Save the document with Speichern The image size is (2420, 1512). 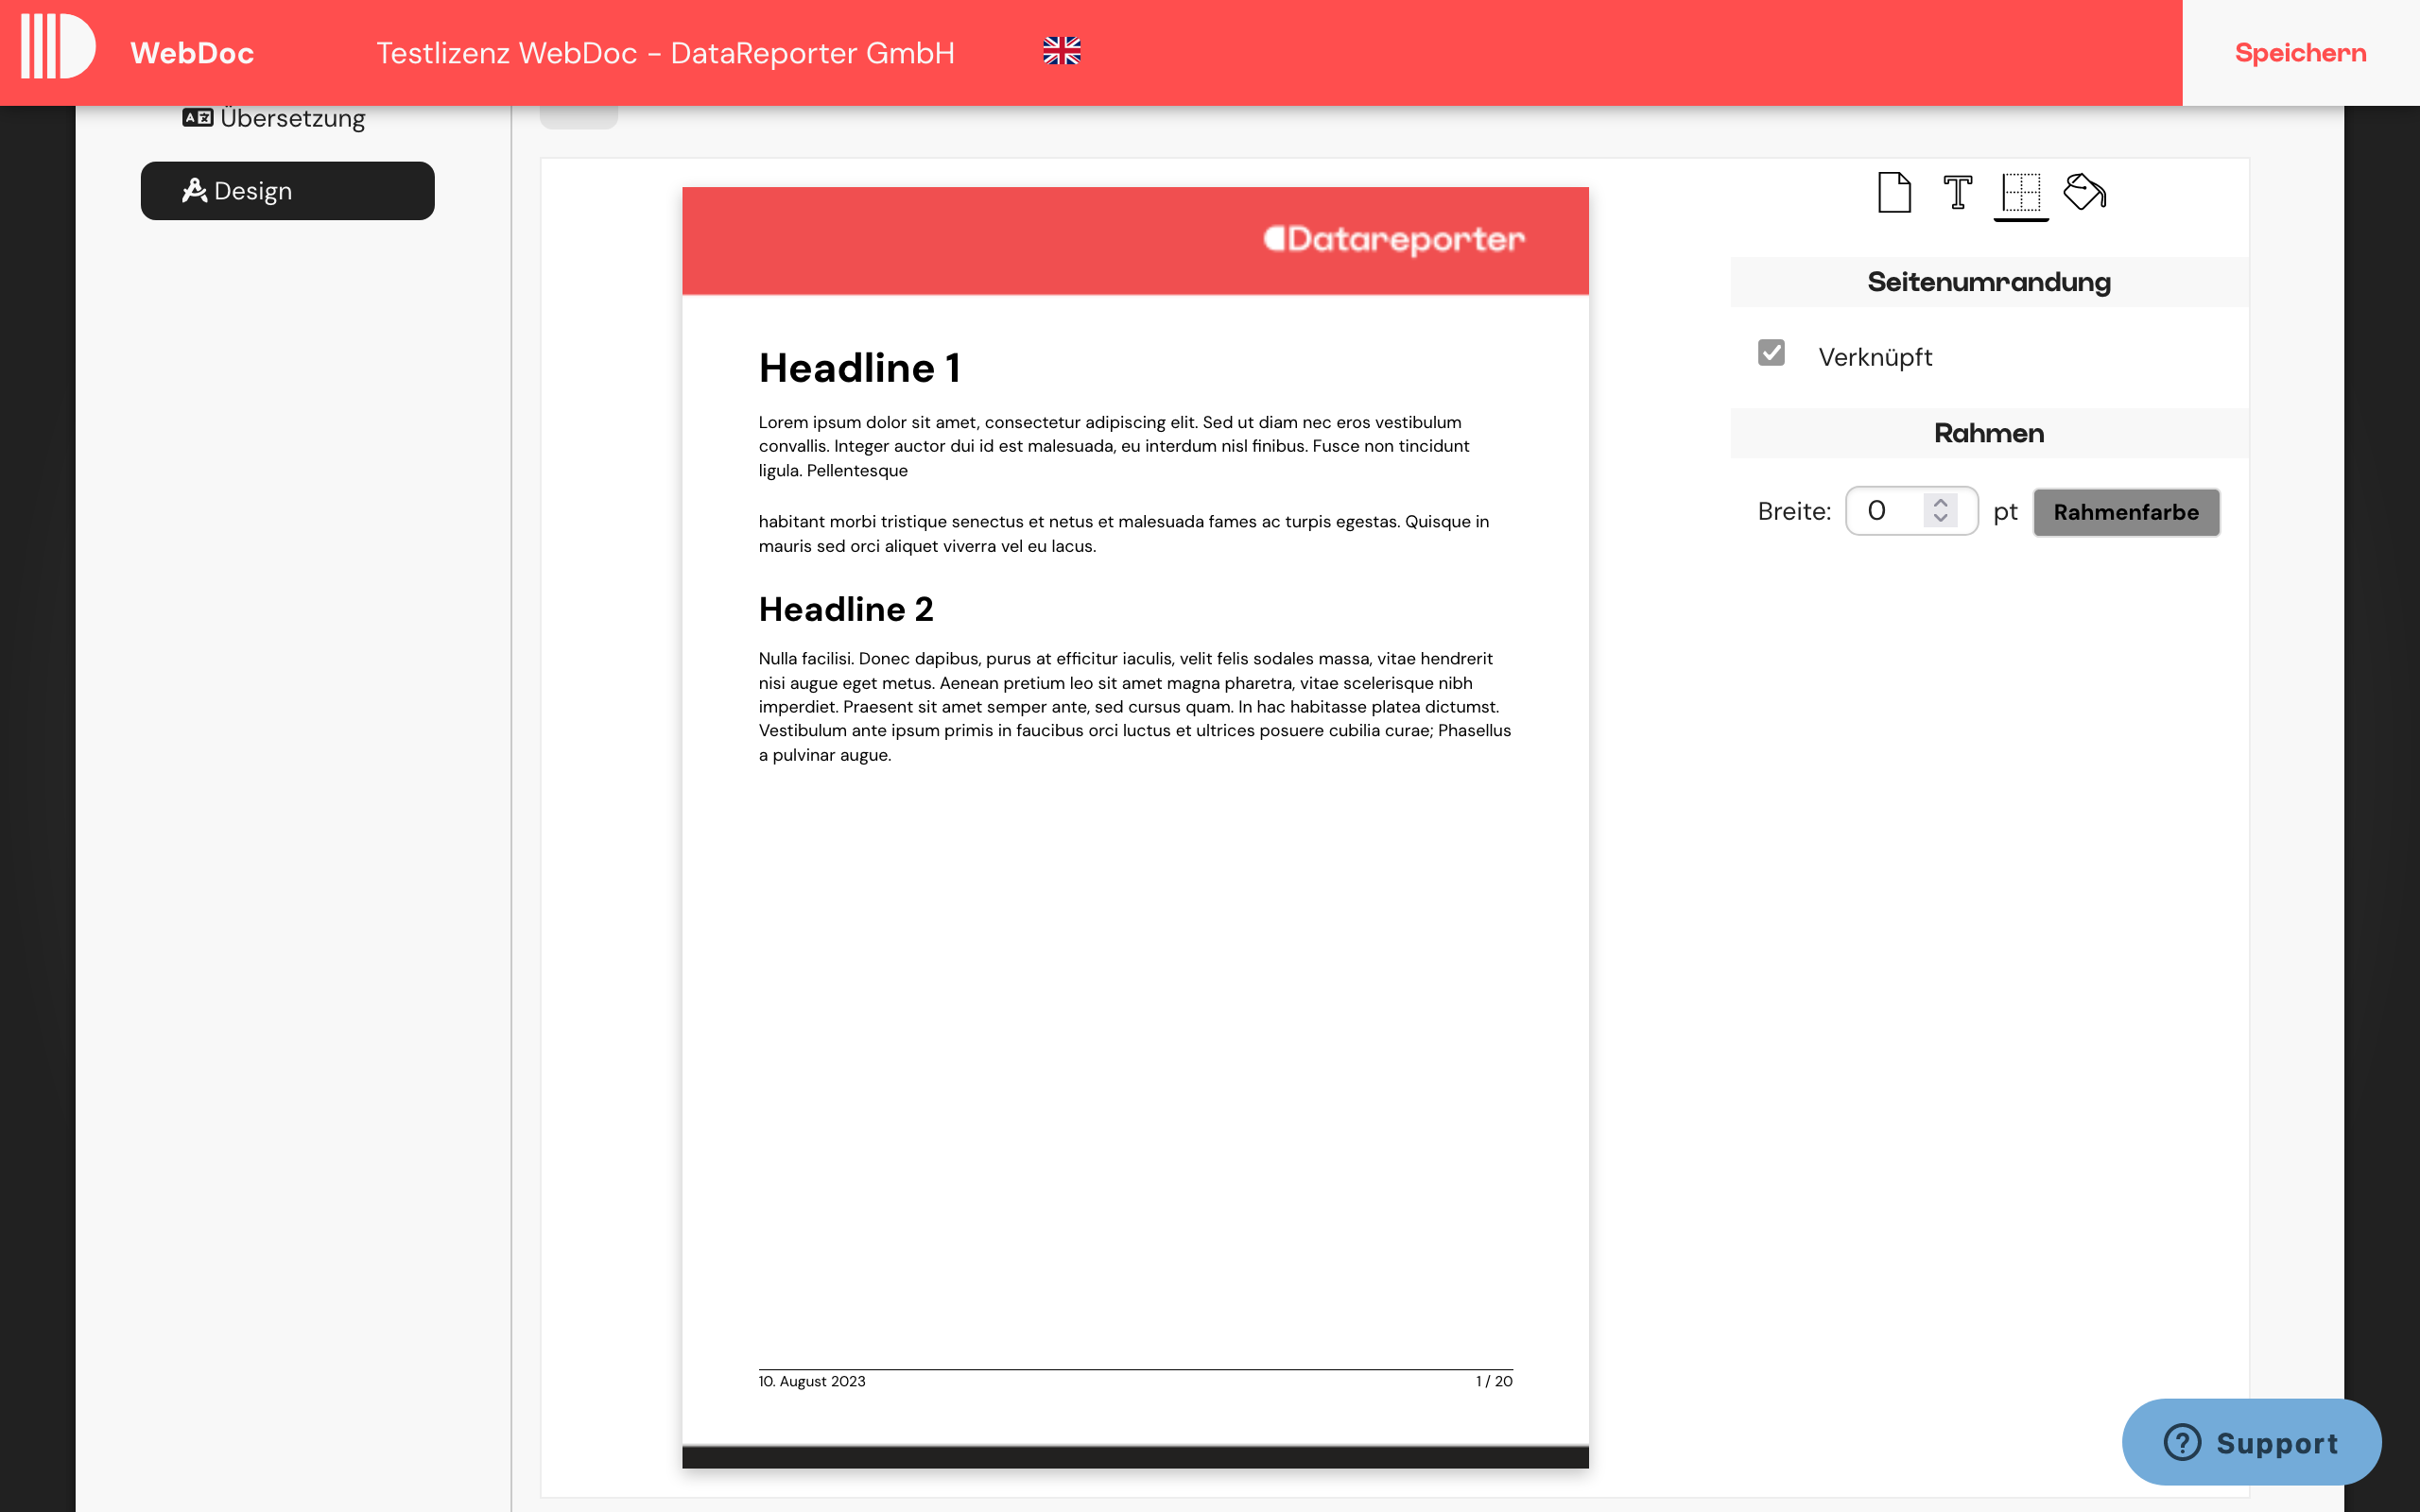(2299, 52)
